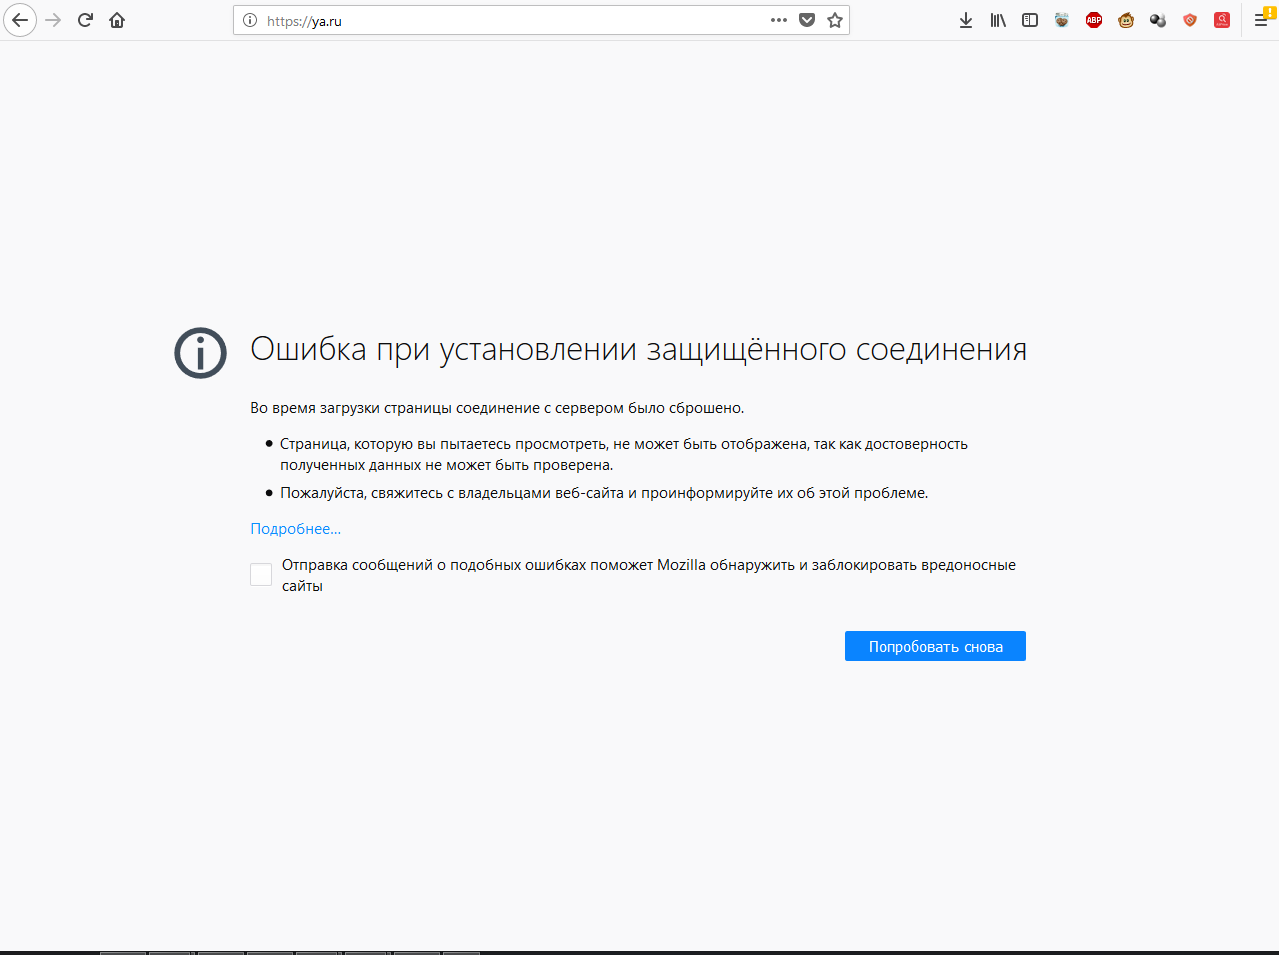The height and width of the screenshot is (955, 1279).
Task: Open the Firefox hamburger menu
Action: pyautogui.click(x=1261, y=19)
